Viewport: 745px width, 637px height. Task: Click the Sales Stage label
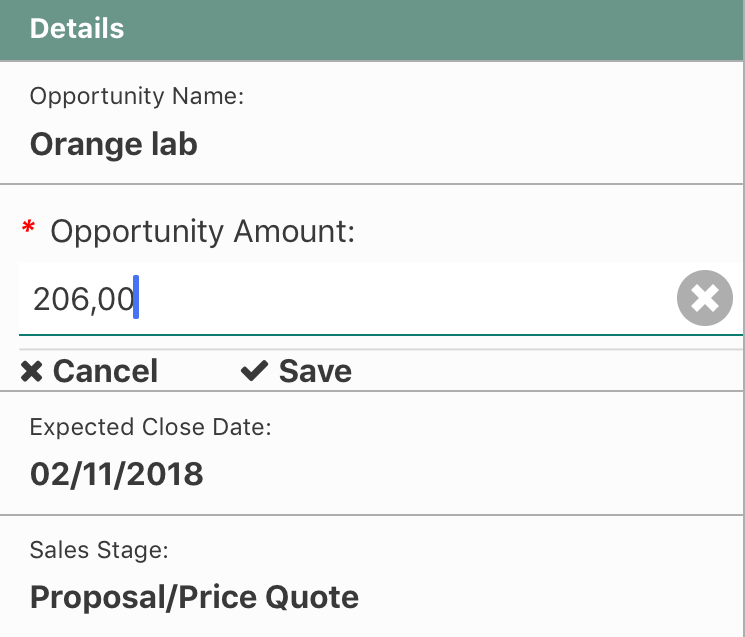99,550
